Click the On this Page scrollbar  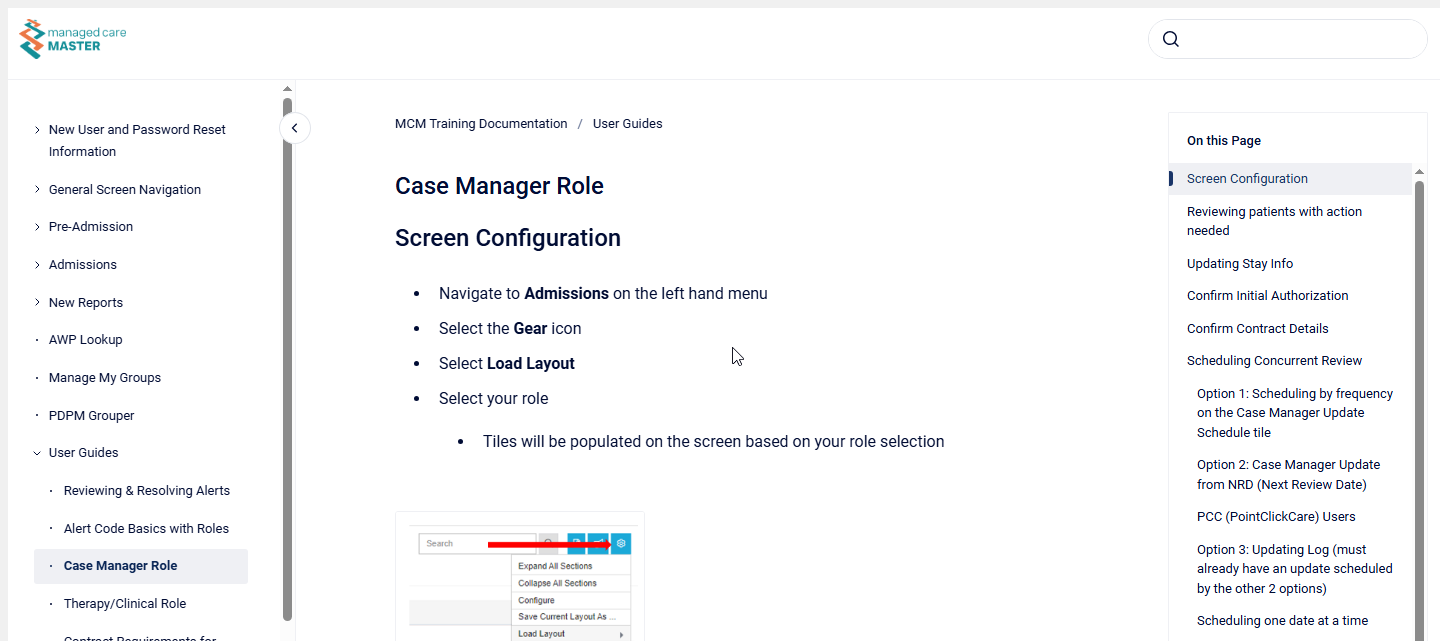(1418, 410)
